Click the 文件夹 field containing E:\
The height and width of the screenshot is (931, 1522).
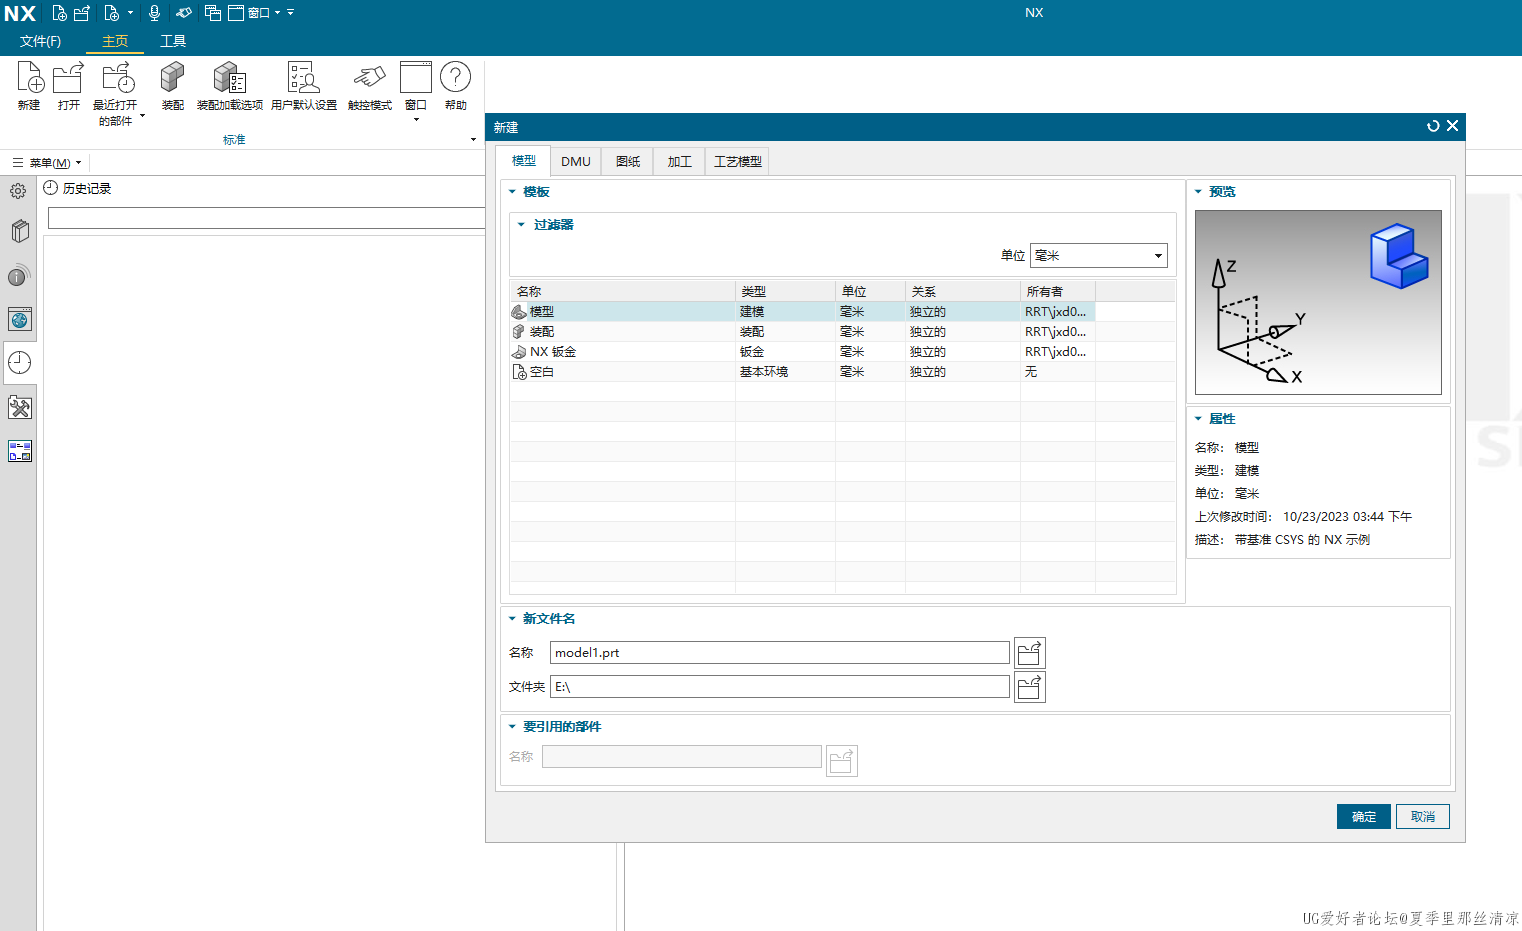click(780, 687)
